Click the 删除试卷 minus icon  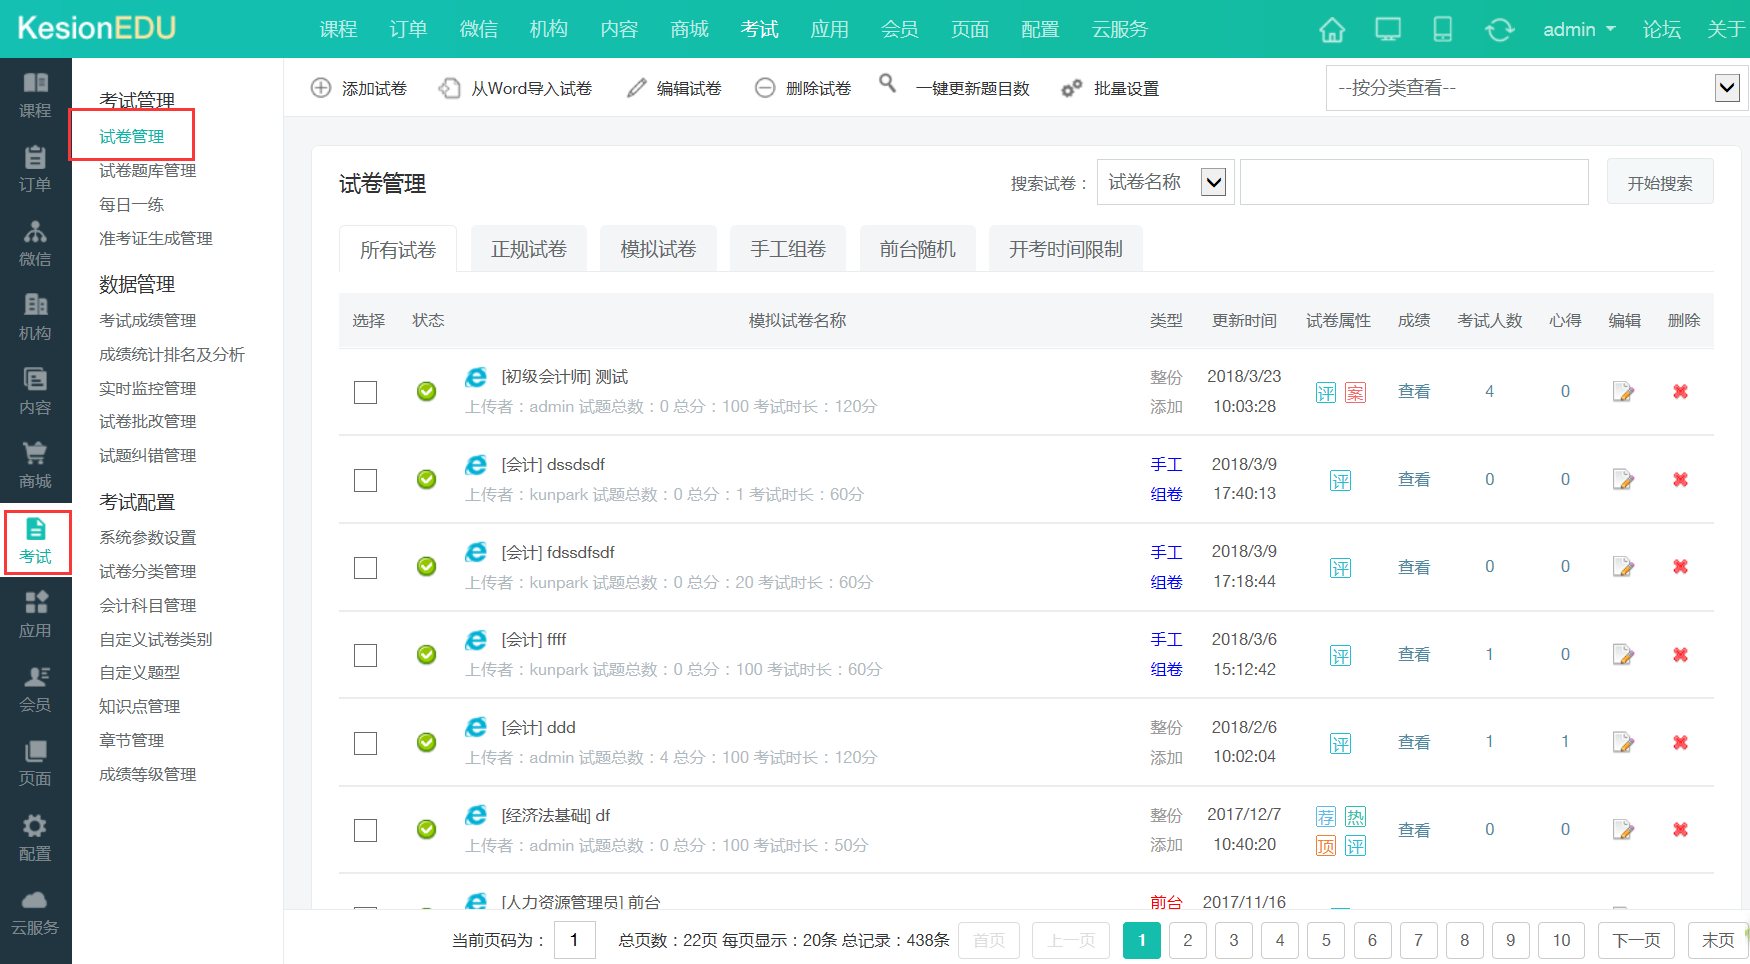pyautogui.click(x=765, y=88)
